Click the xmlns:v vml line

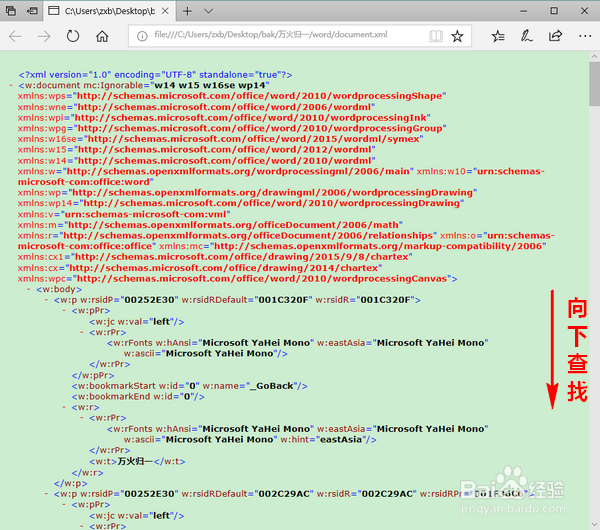[124, 214]
